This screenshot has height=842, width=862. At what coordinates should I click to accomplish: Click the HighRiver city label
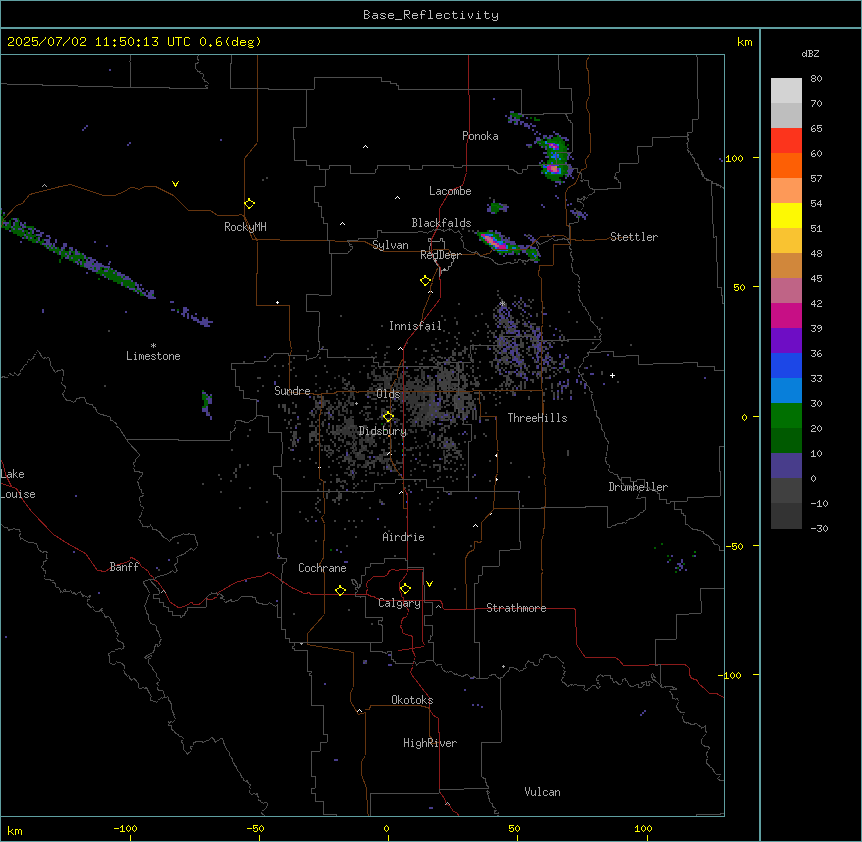(430, 743)
